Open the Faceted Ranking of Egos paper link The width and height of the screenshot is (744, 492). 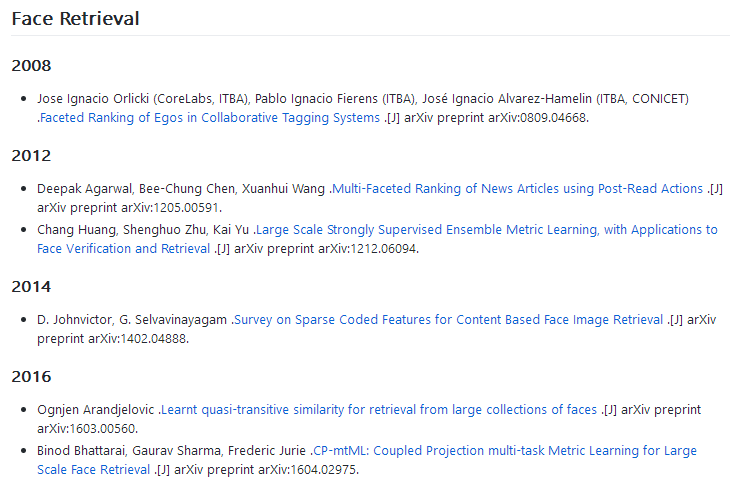tap(210, 118)
